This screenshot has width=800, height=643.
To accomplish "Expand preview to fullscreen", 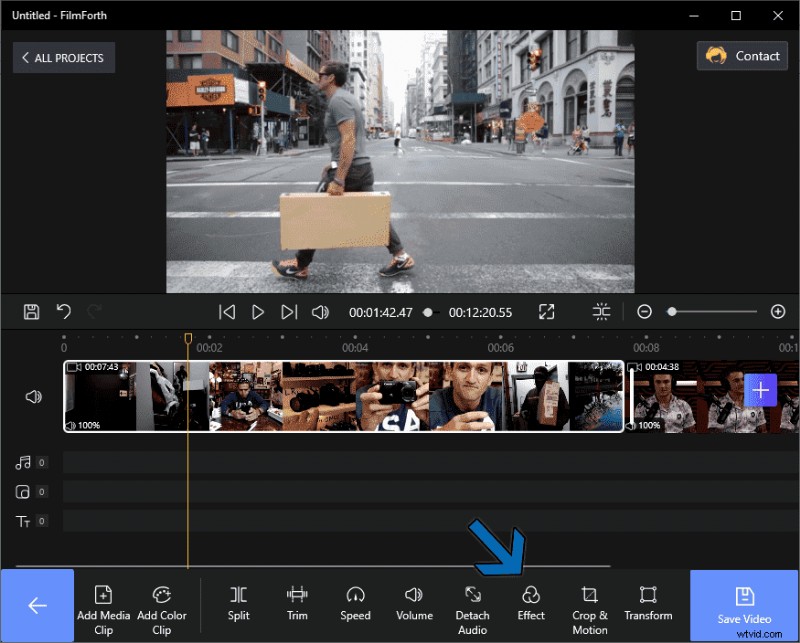I will [547, 311].
